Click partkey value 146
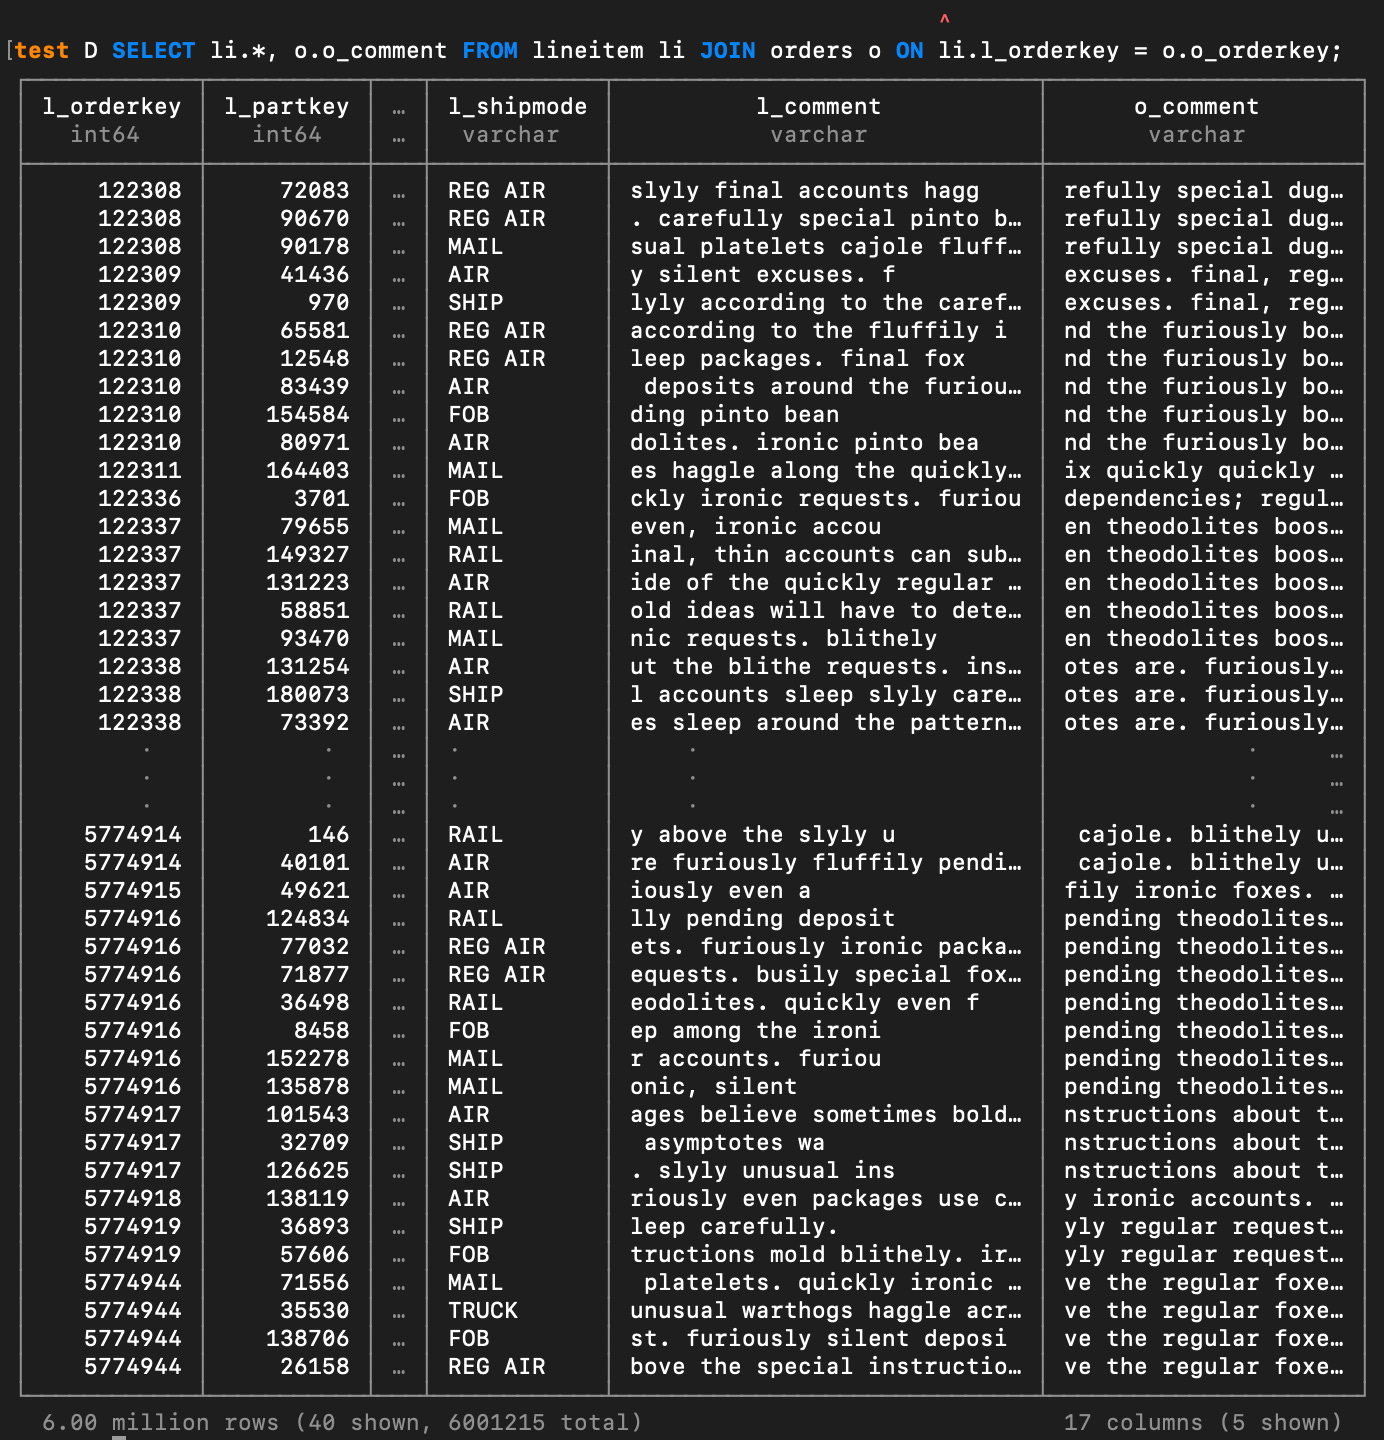 pos(329,835)
